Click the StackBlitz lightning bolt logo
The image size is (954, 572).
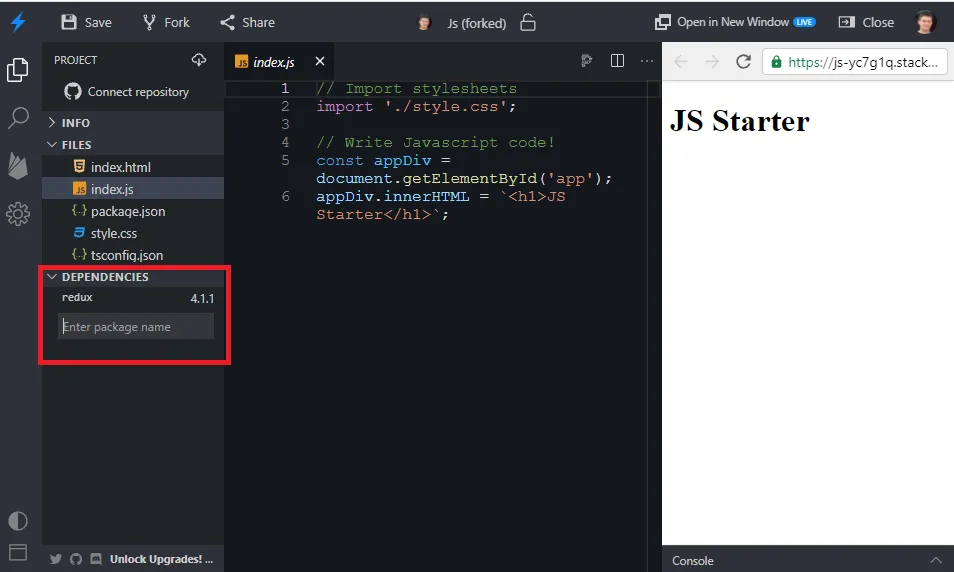coord(18,23)
